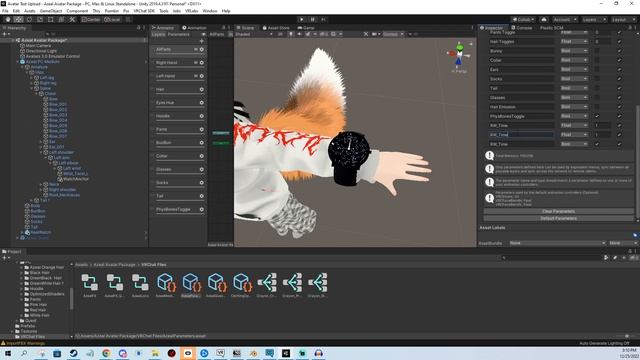Image resolution: width=640 pixels, height=360 pixels.
Task: Switch to the Animation tab
Action: click(194, 28)
